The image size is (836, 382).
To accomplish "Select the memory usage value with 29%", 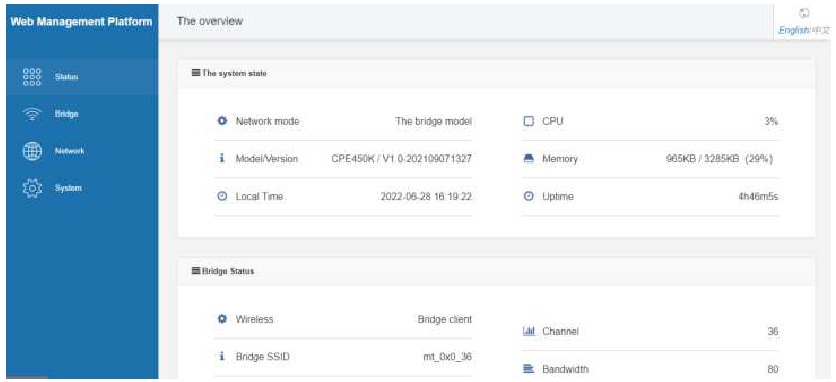I will (x=719, y=158).
